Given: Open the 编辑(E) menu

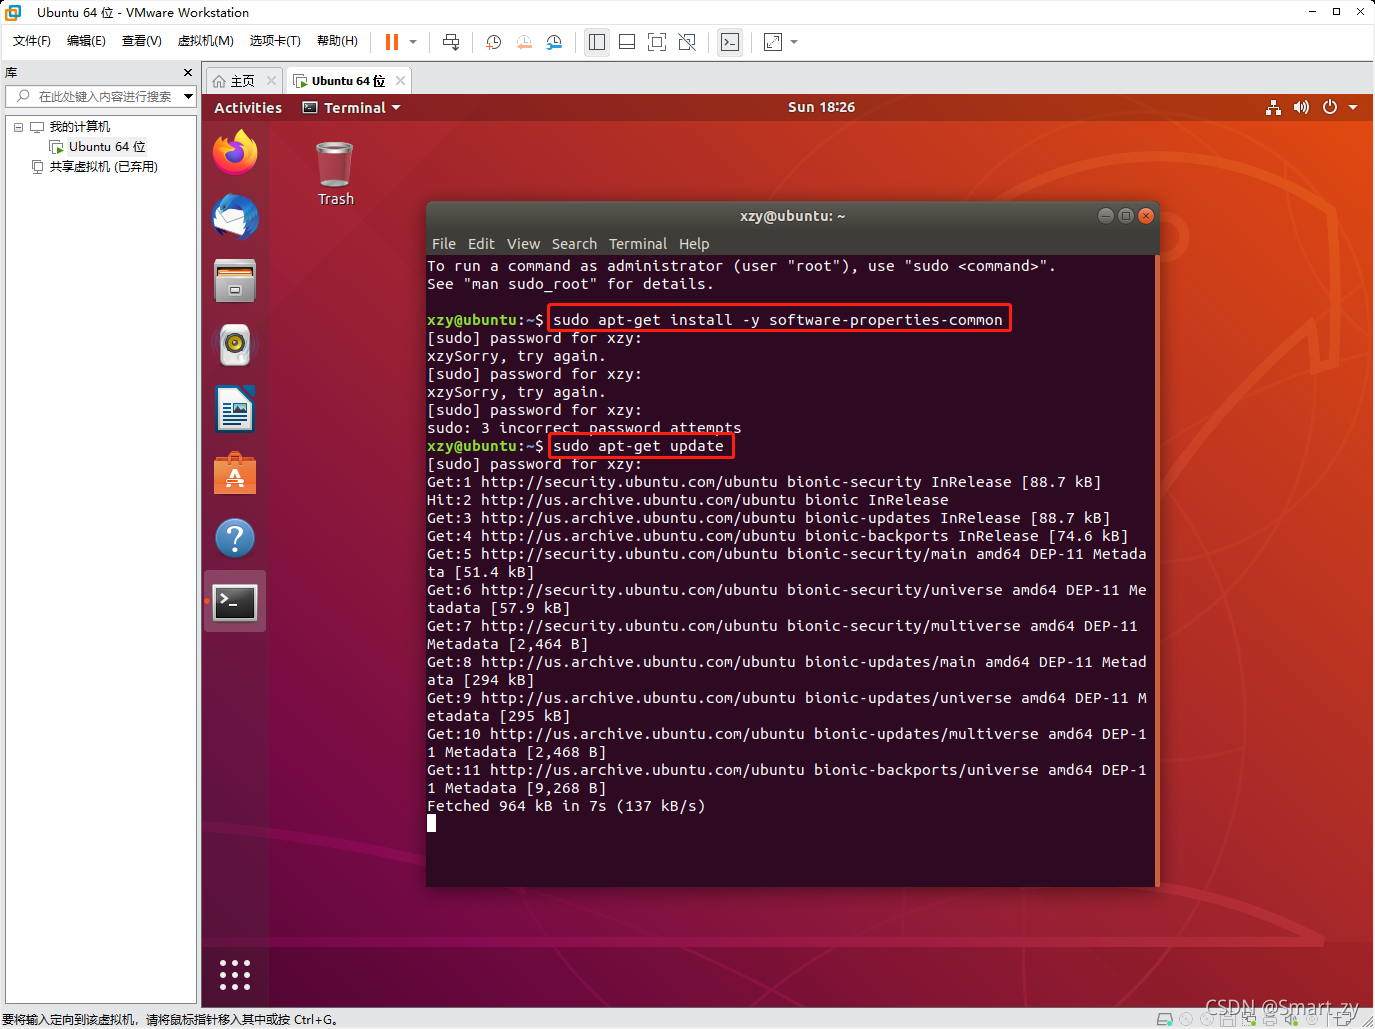Looking at the screenshot, I should [86, 41].
